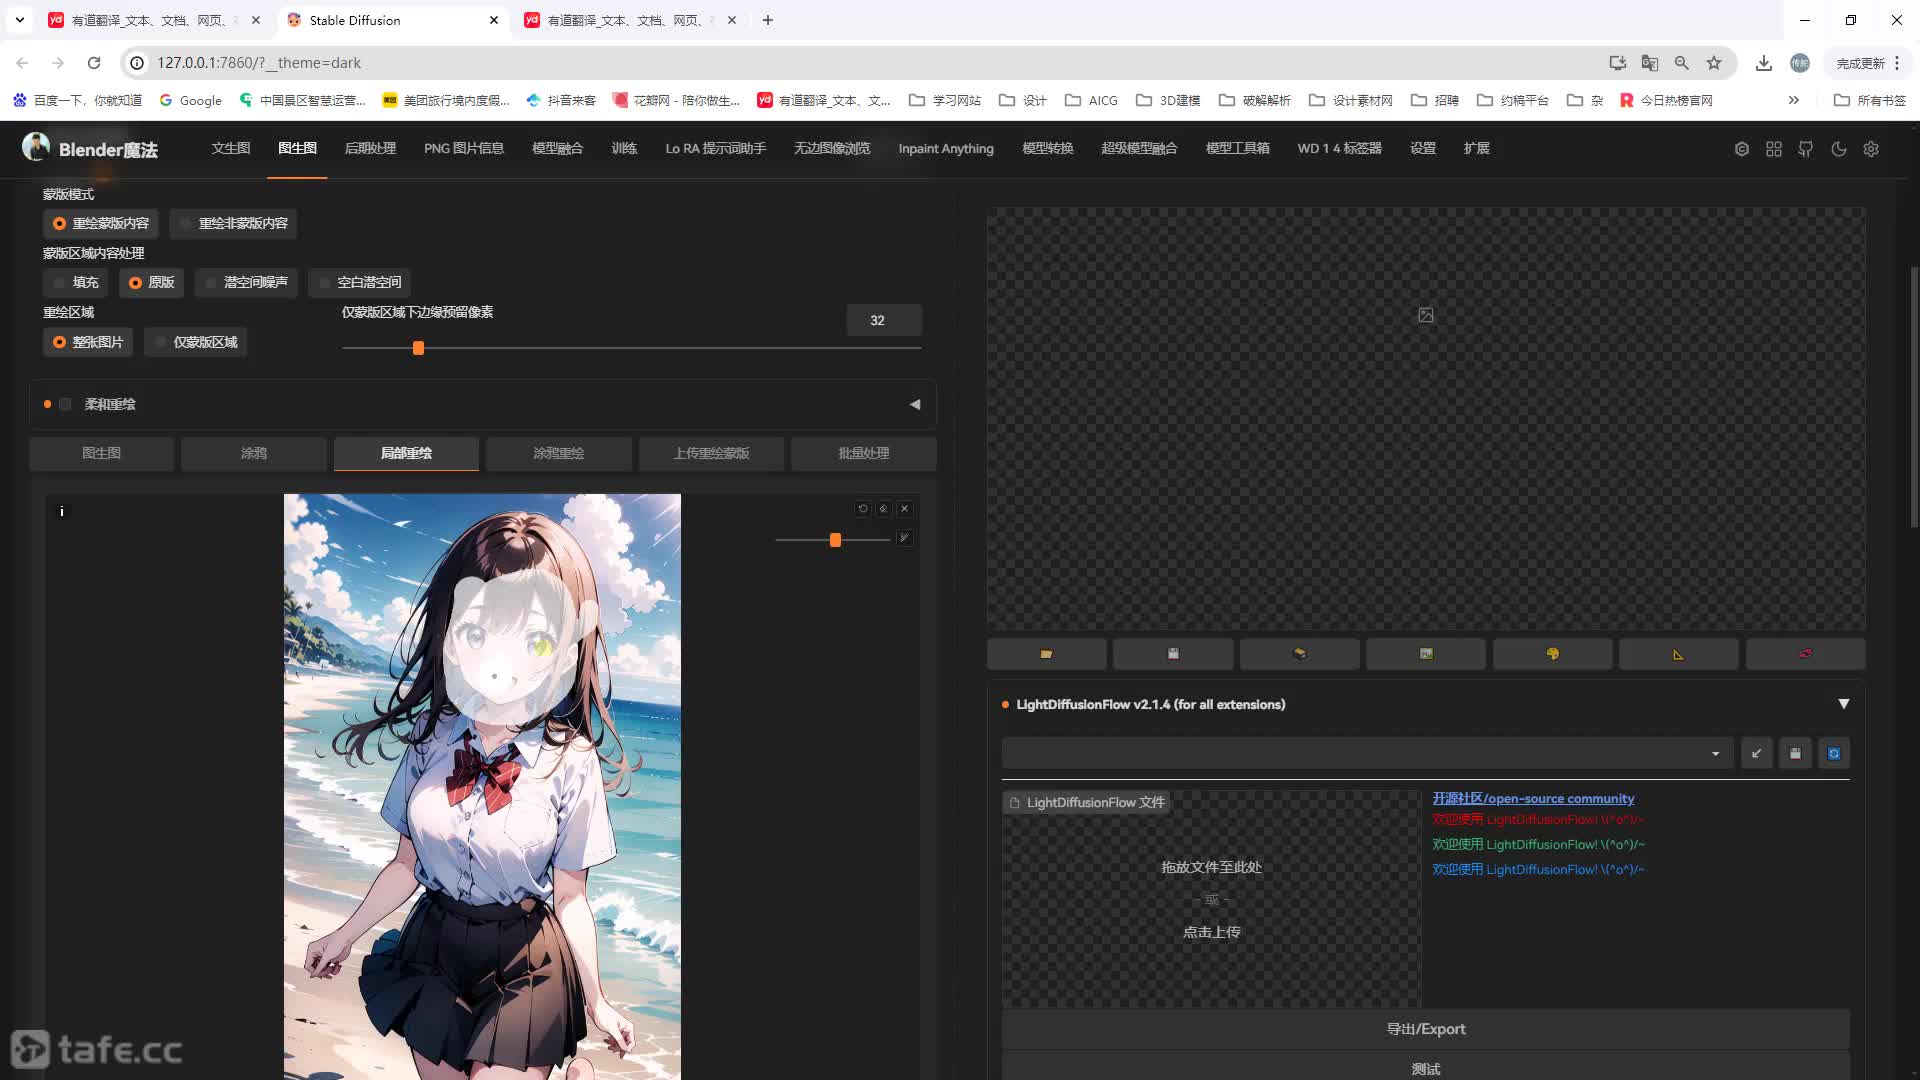
Task: Switch to the 后期处理 tab
Action: (370, 148)
